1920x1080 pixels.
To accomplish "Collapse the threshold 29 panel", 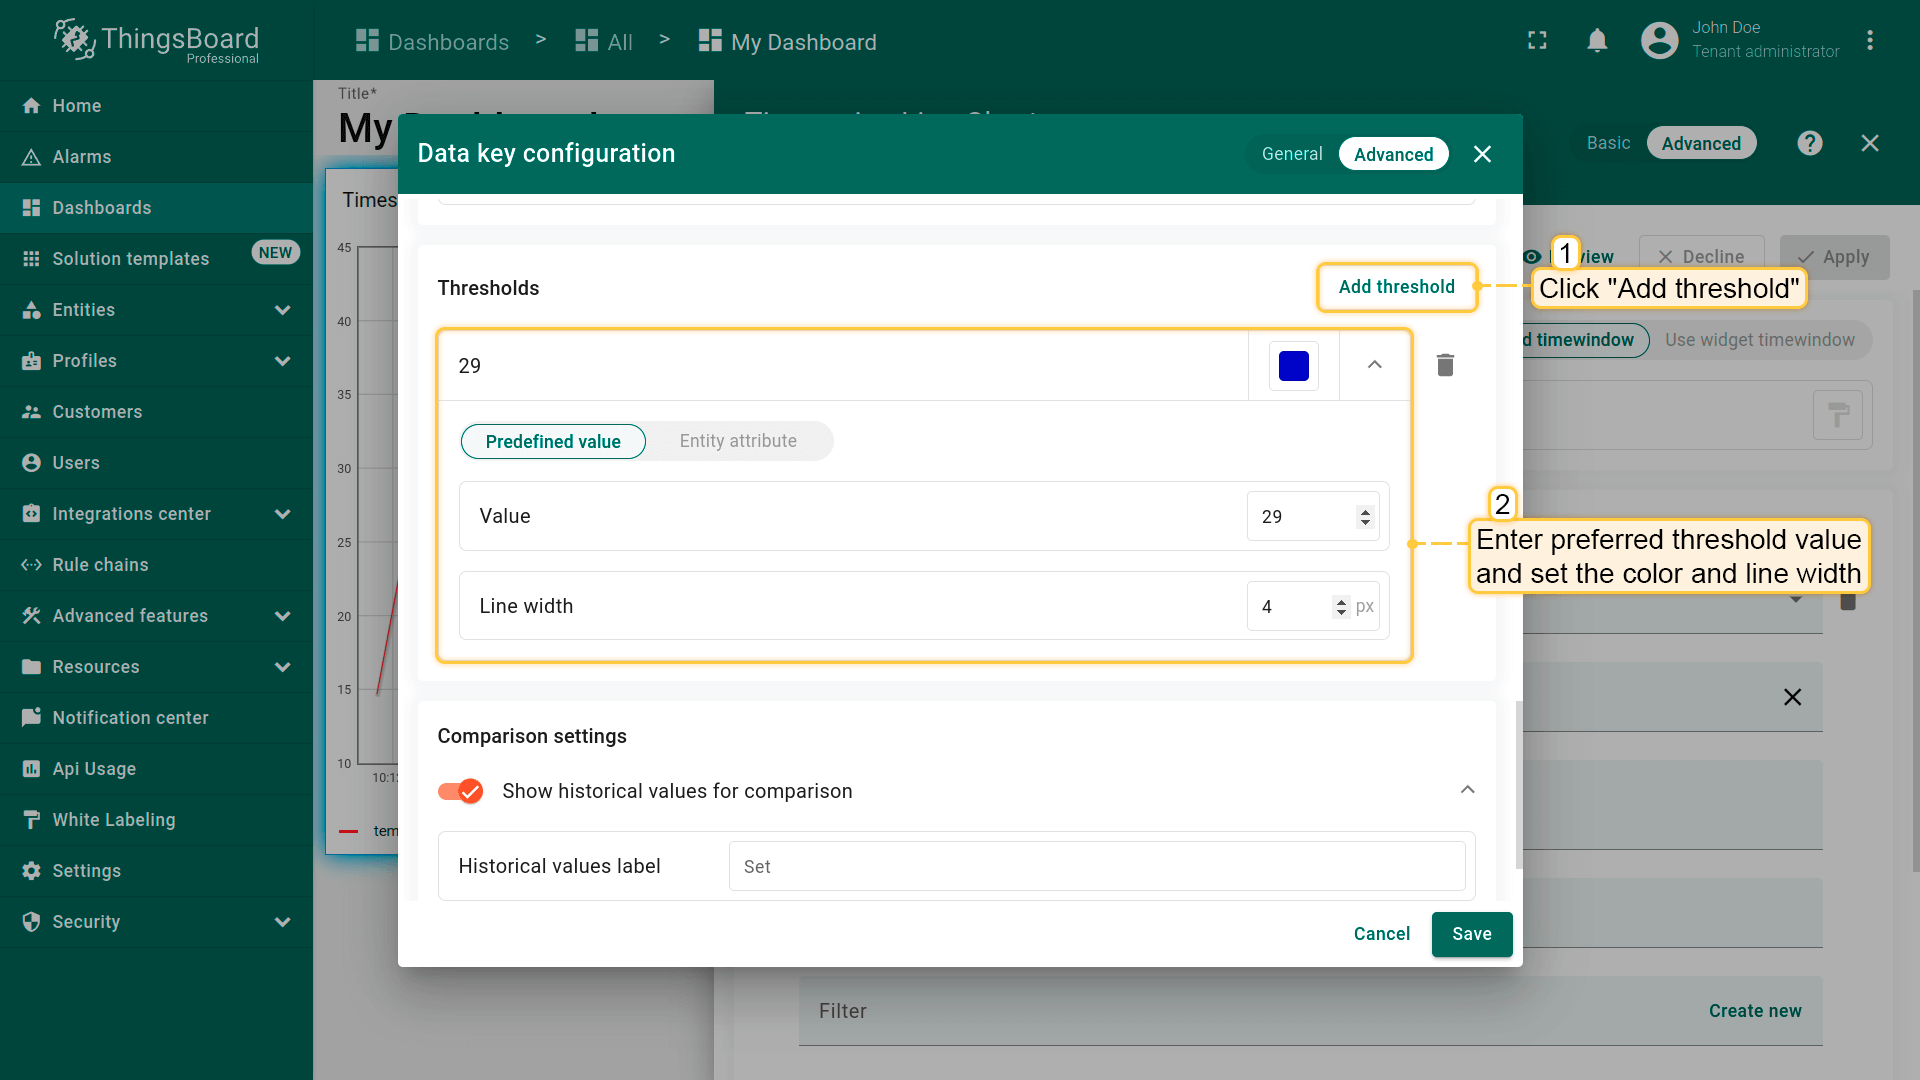I will click(1375, 365).
